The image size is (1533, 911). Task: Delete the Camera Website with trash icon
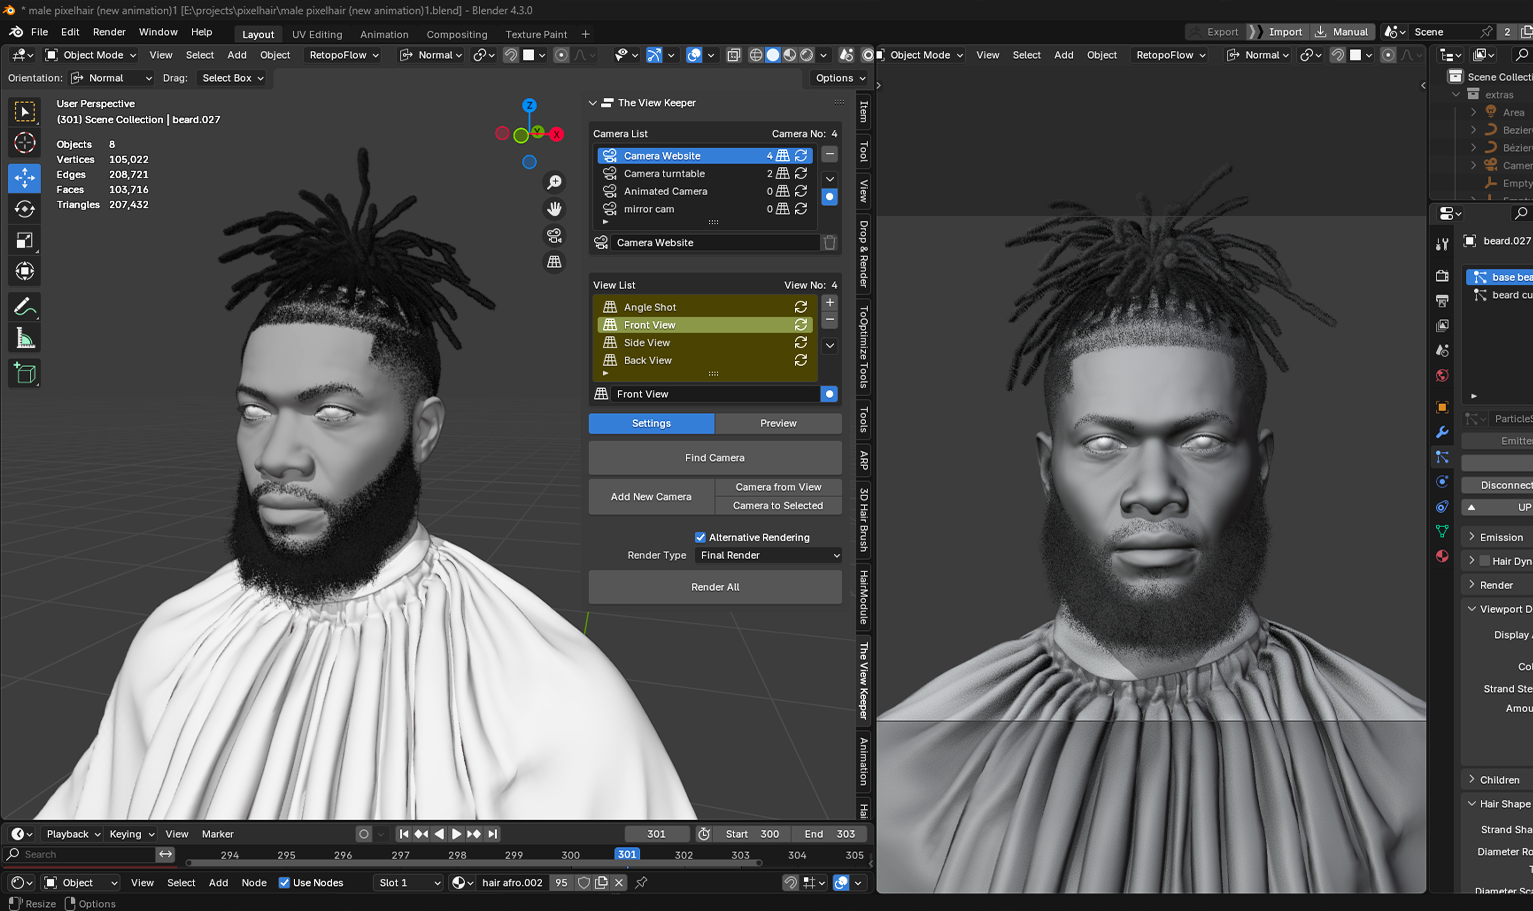pyautogui.click(x=829, y=242)
